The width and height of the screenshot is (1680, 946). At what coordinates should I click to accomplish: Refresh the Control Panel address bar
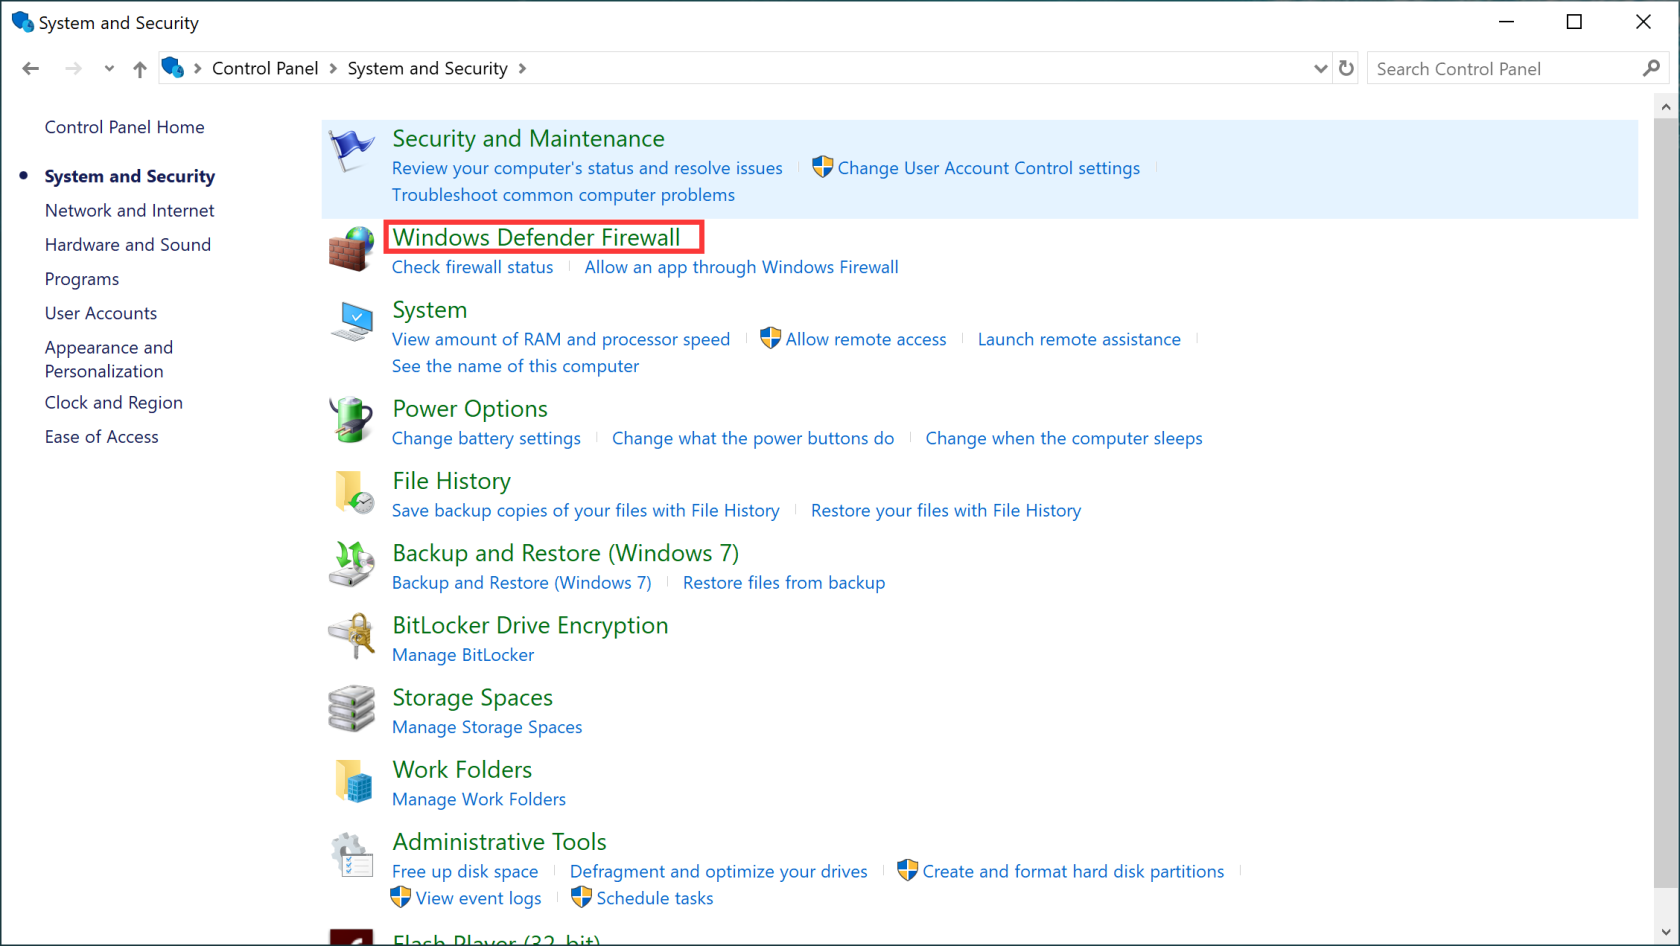1346,68
